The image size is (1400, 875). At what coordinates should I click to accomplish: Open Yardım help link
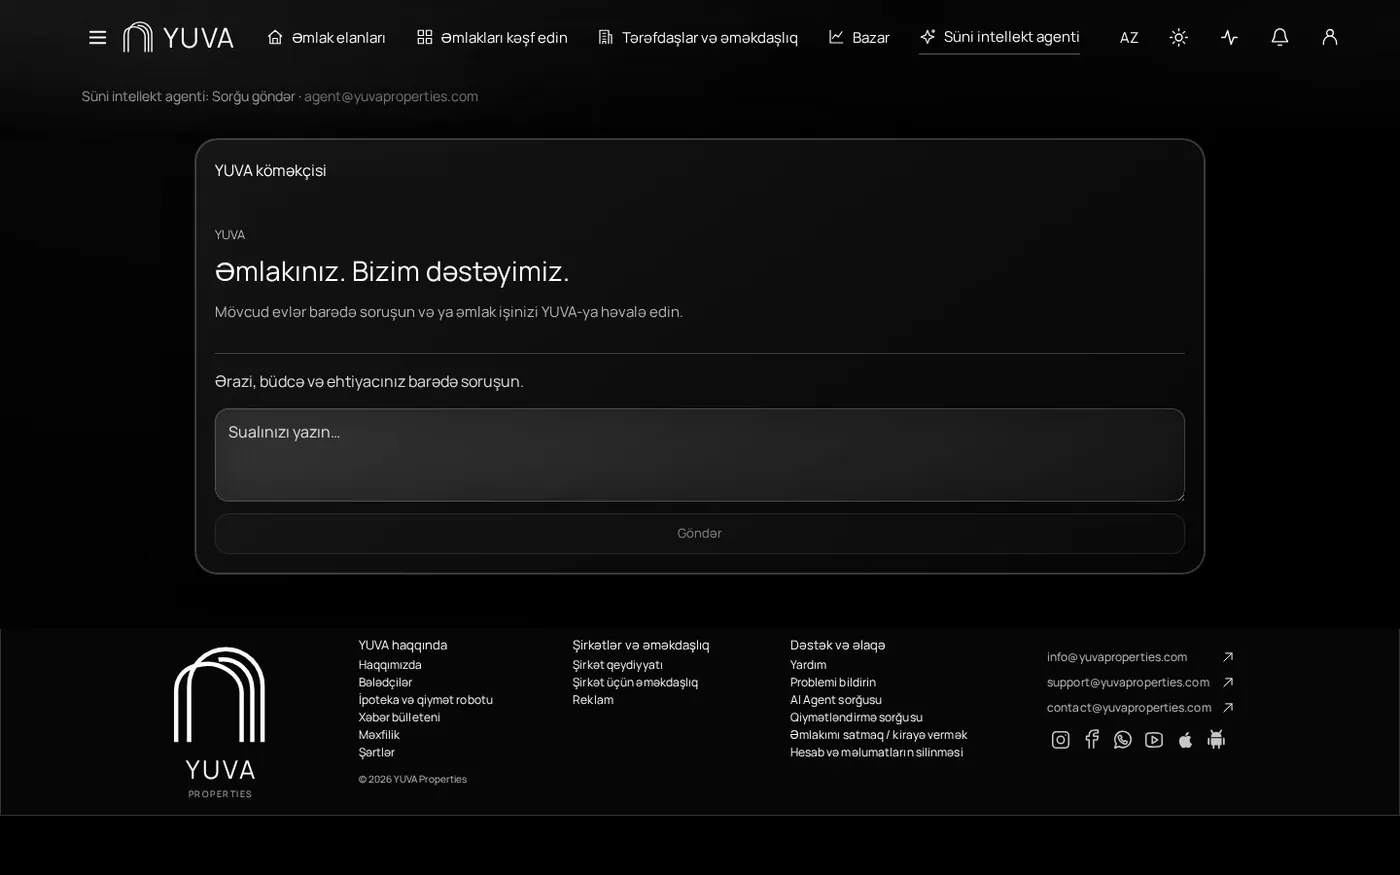point(808,665)
